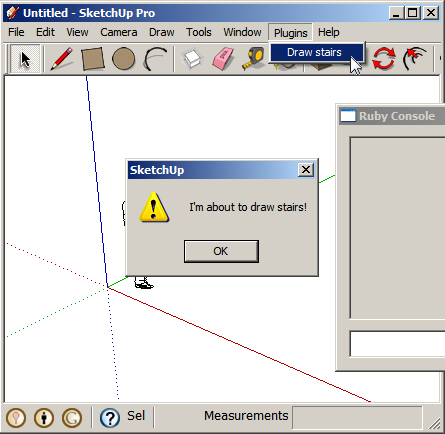Confirm the dialog with OK
The image size is (445, 434).
click(x=221, y=251)
